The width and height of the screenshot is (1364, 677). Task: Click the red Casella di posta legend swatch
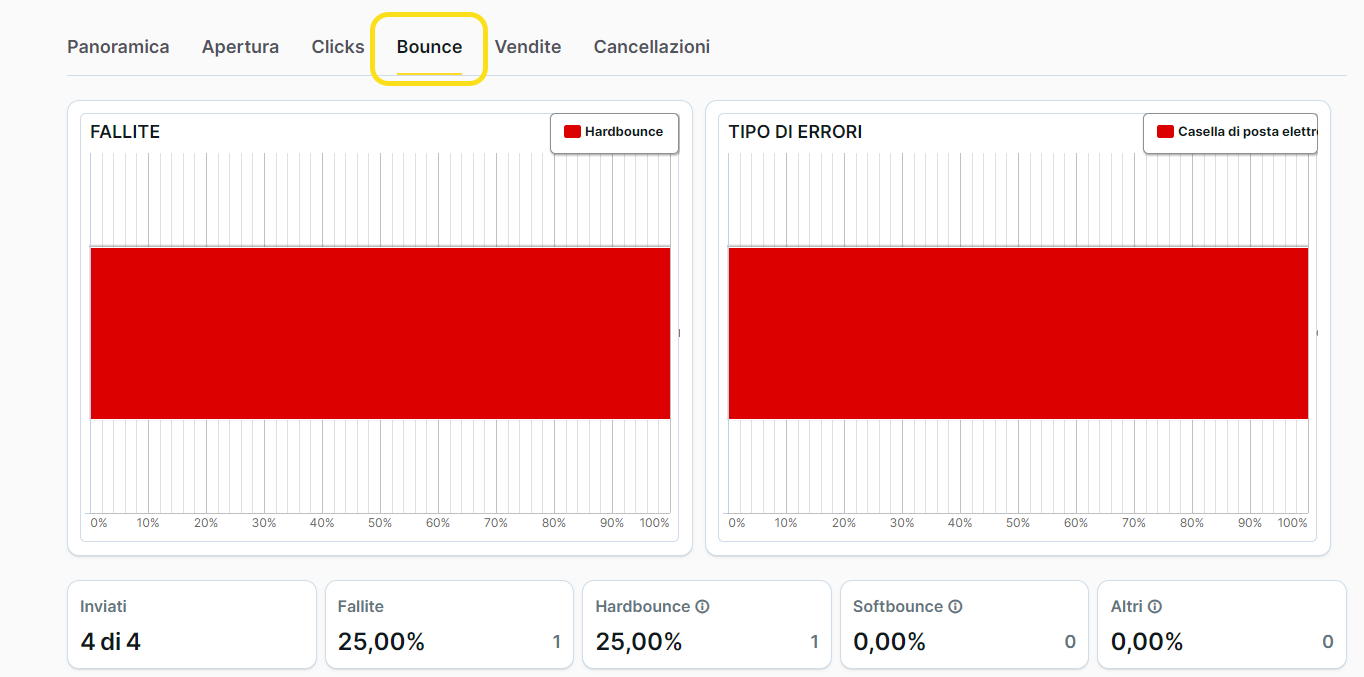(x=1165, y=132)
